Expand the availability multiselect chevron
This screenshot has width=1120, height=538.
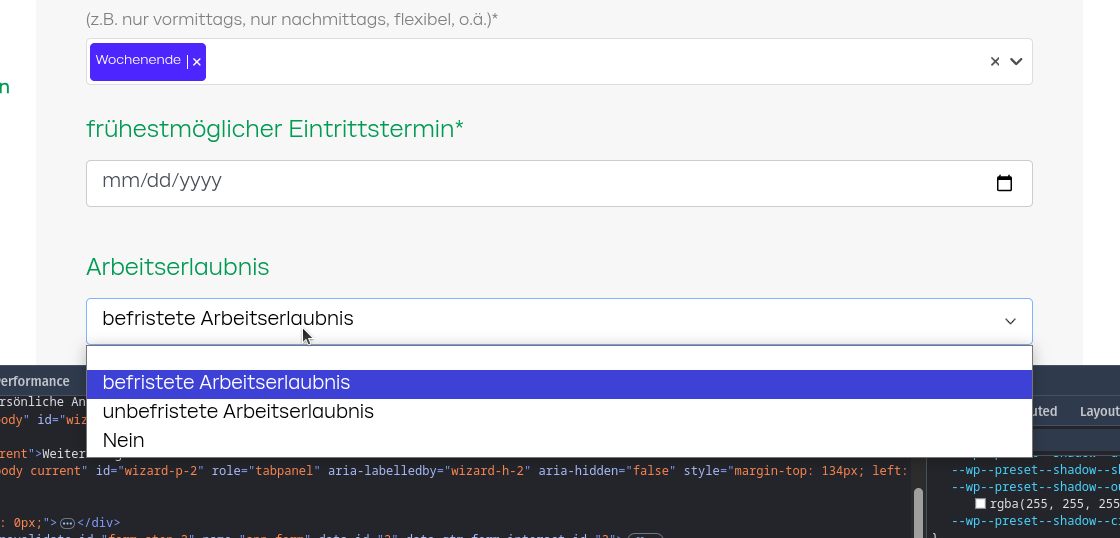pos(1017,62)
